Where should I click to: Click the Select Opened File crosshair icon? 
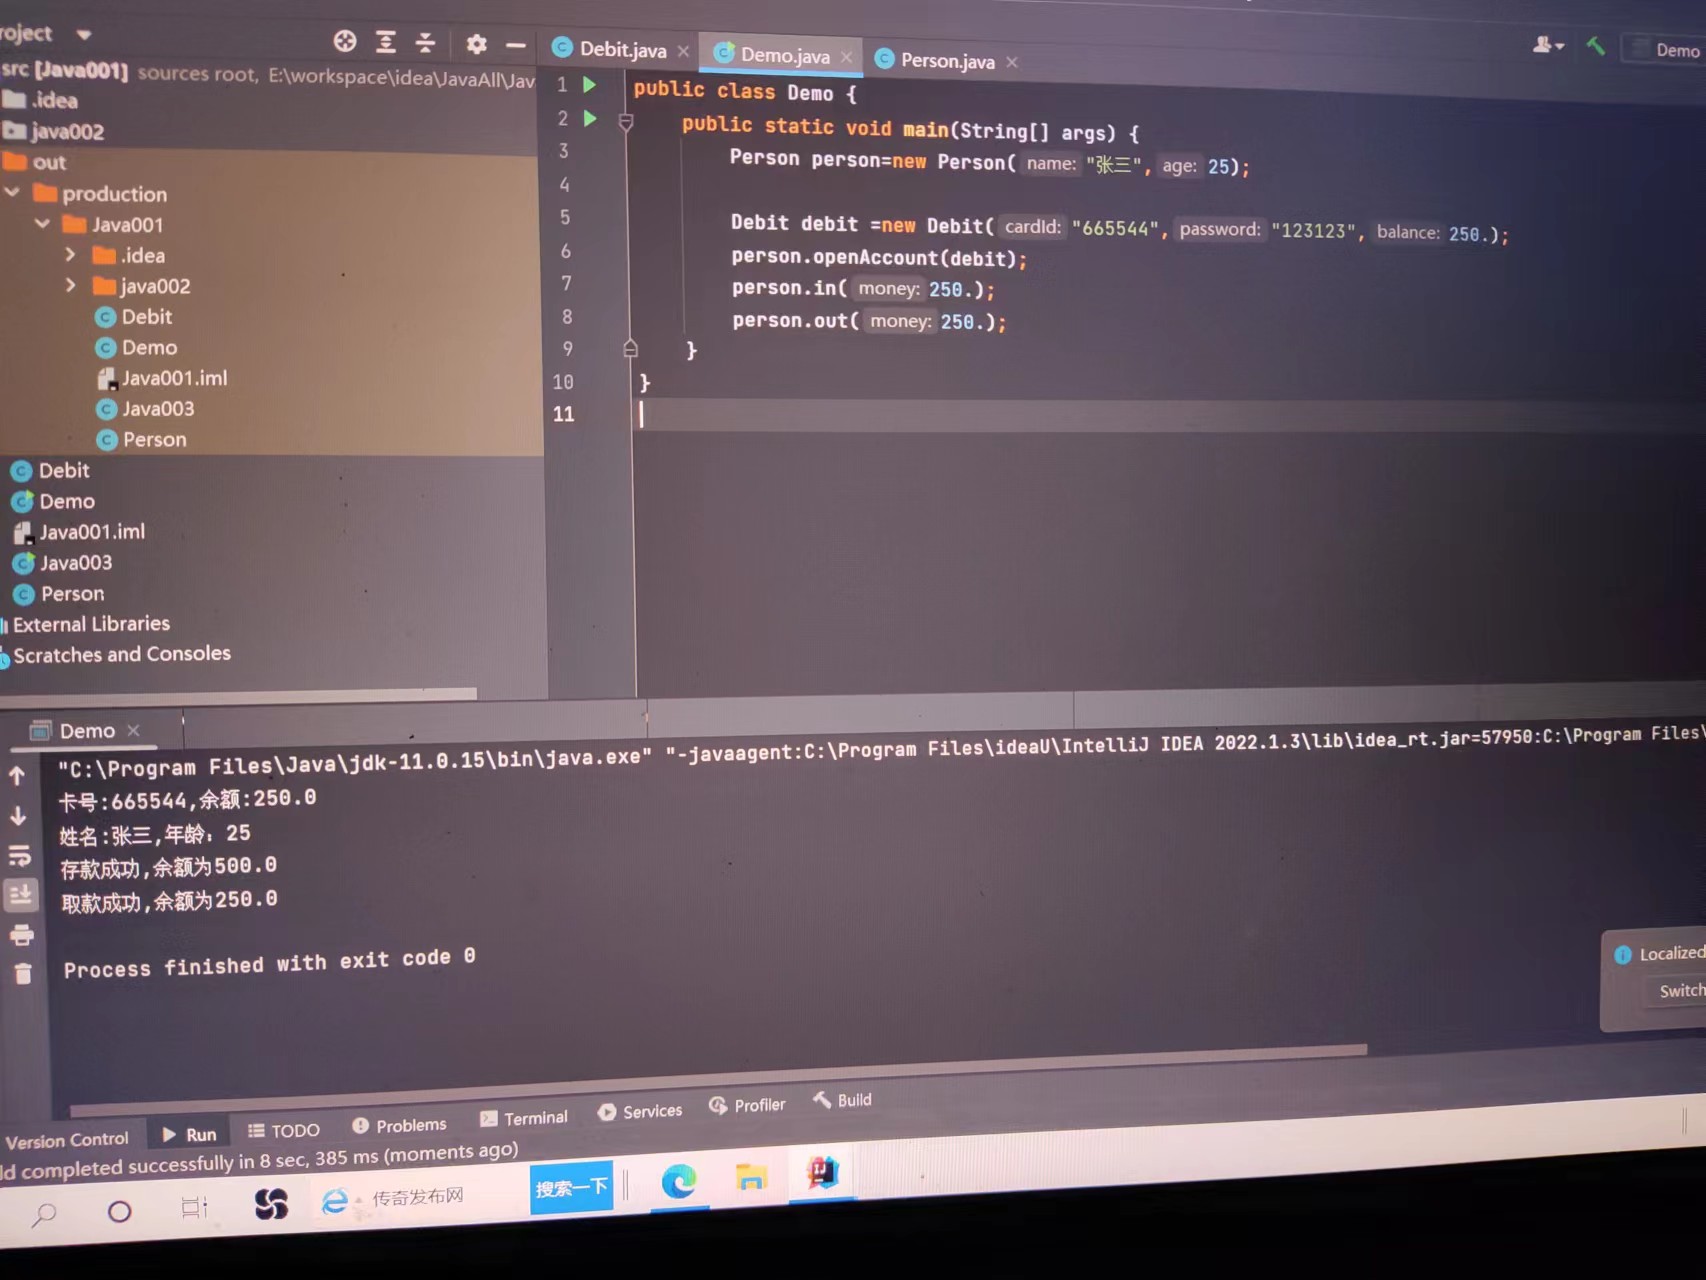[345, 41]
